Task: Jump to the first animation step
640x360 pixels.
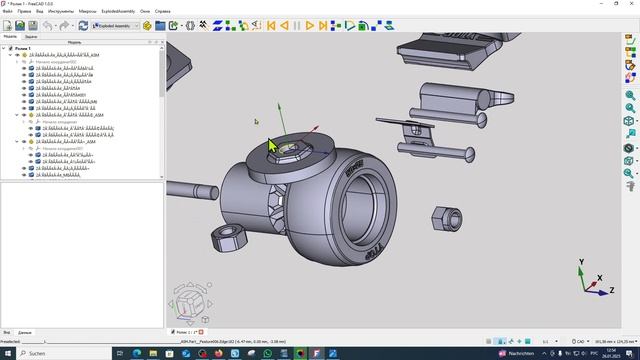Action: pos(271,26)
